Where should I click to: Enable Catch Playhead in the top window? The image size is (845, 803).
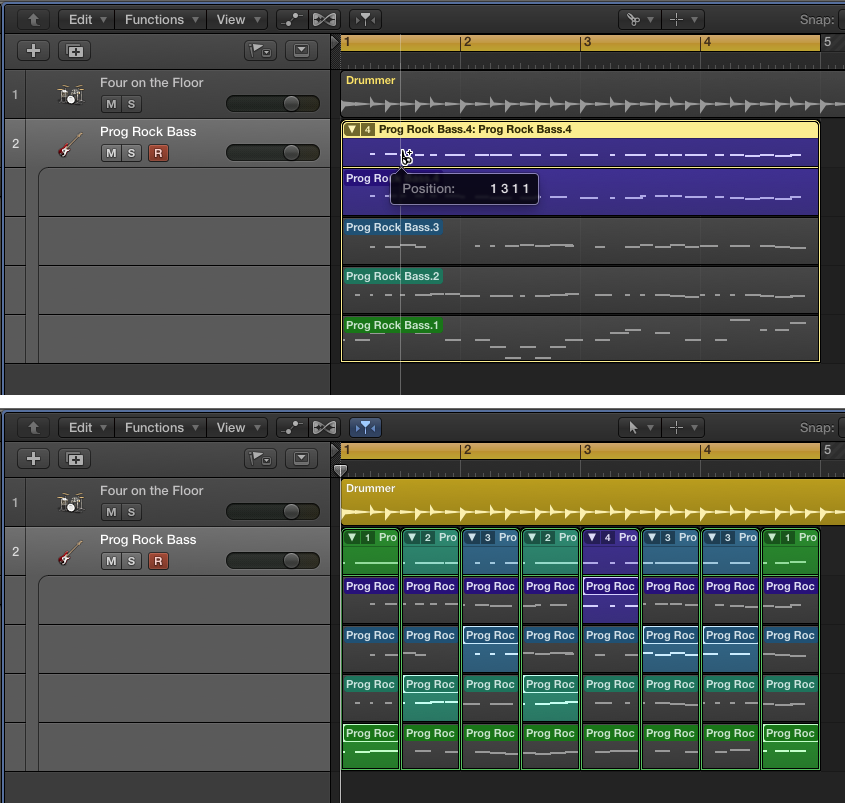[365, 20]
